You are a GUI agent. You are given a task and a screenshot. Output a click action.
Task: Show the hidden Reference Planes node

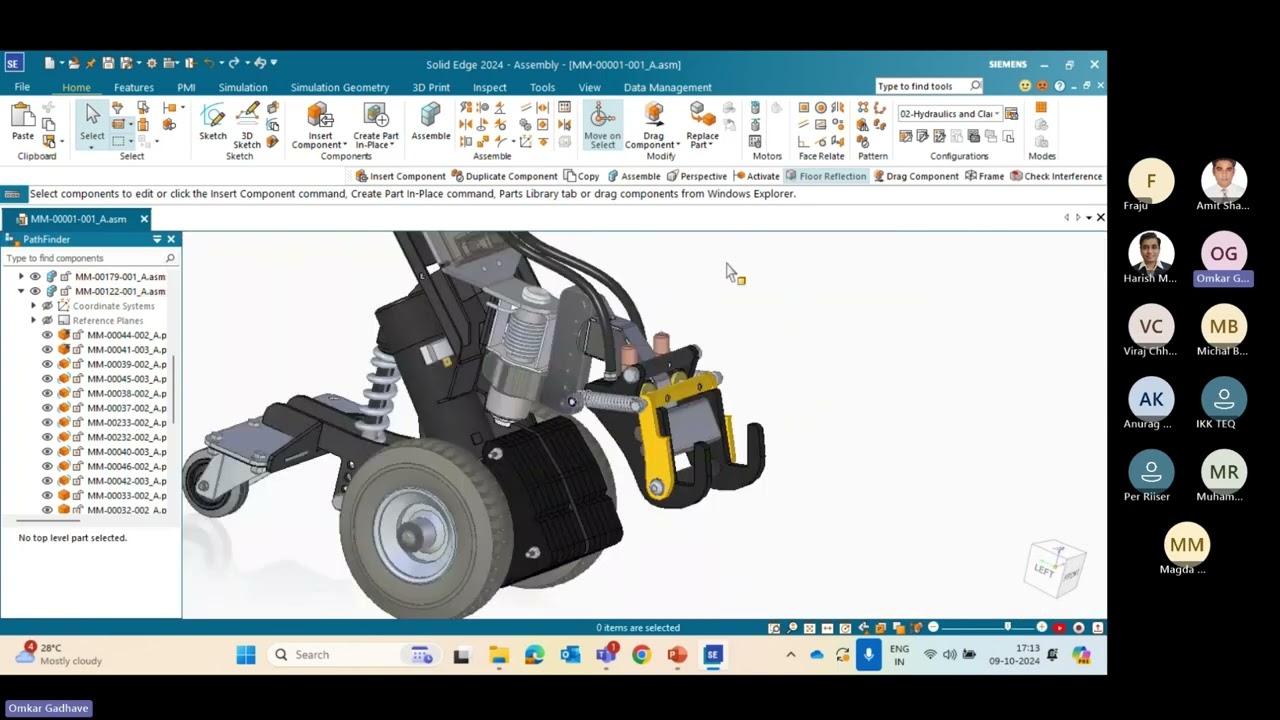47,321
